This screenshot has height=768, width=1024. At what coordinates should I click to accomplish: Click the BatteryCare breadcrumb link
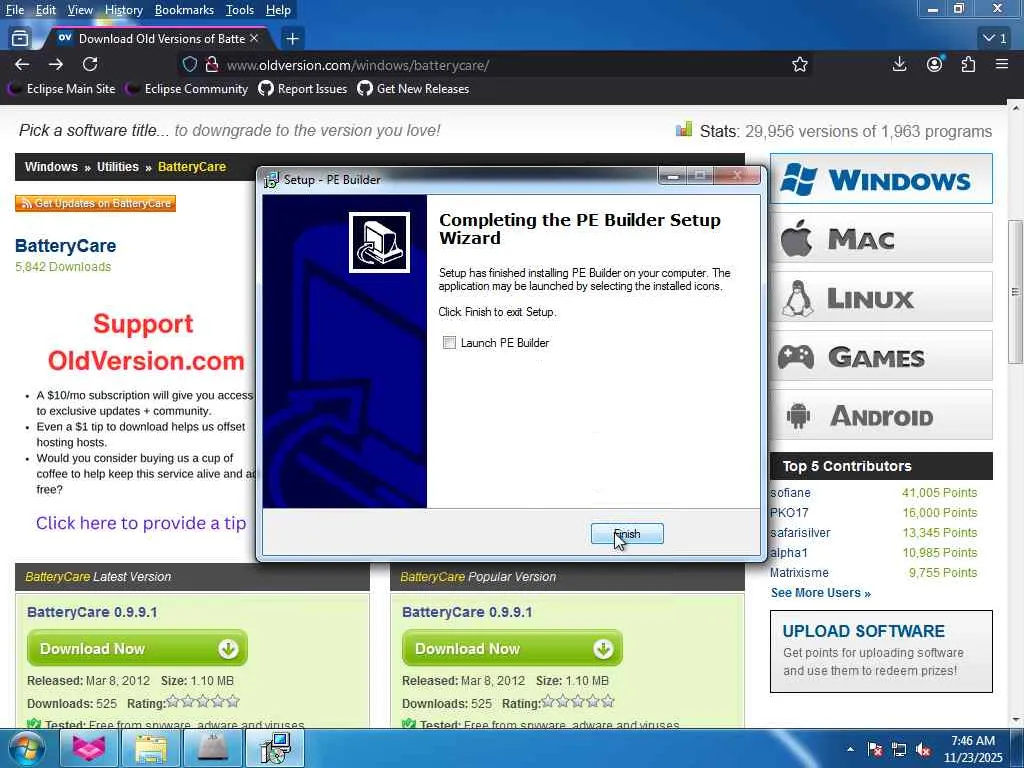192,167
